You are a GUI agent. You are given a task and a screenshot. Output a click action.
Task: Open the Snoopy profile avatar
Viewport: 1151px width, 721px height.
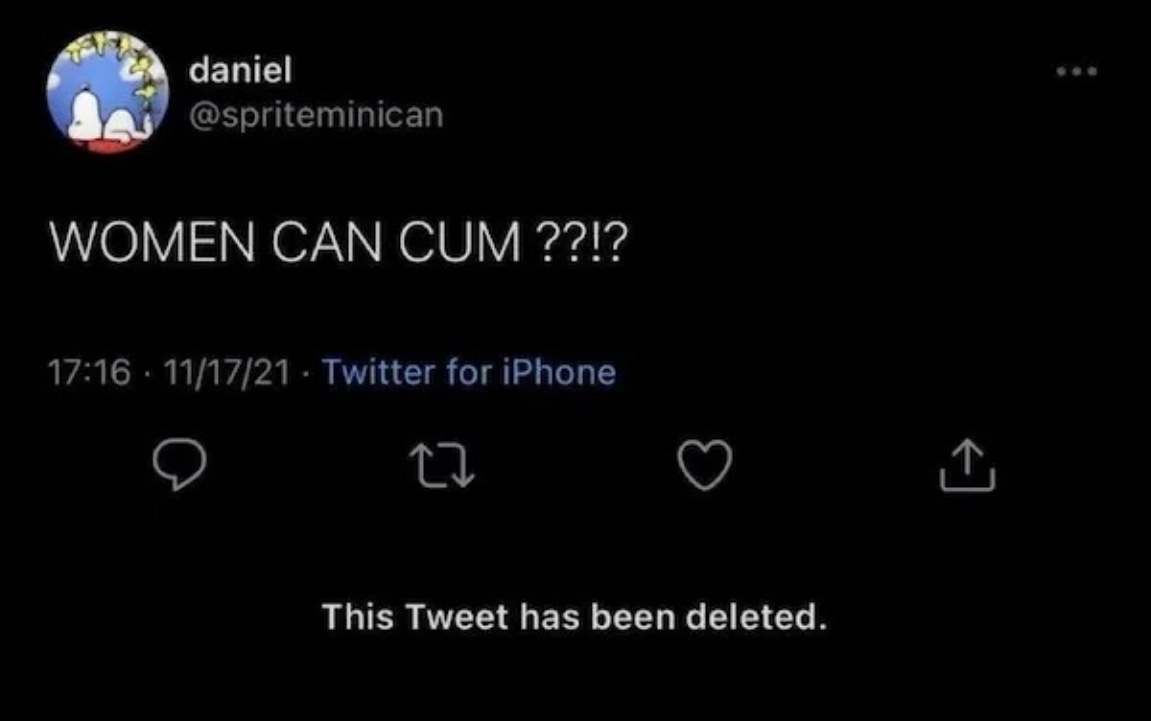108,93
